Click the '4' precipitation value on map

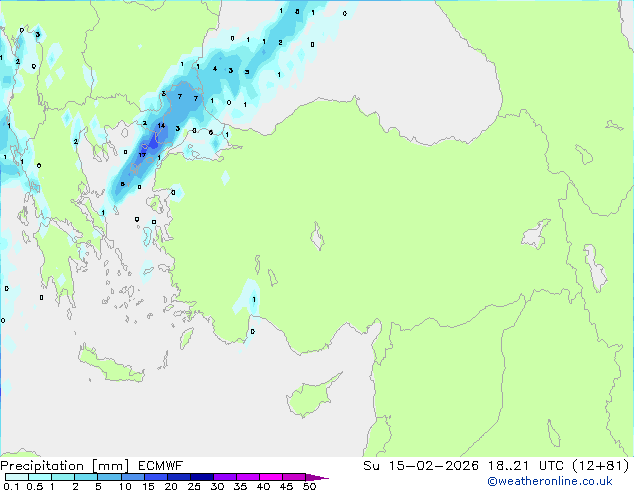point(215,69)
